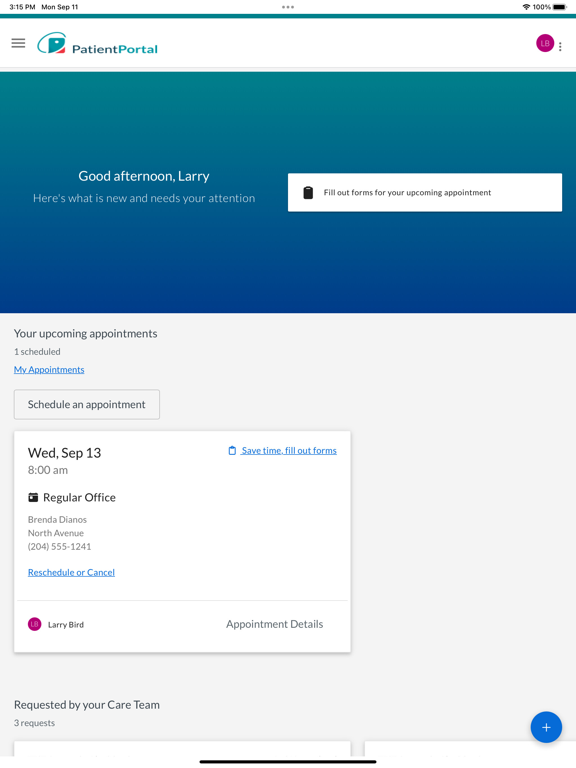Open the hamburger navigation menu
The height and width of the screenshot is (768, 576).
click(18, 43)
